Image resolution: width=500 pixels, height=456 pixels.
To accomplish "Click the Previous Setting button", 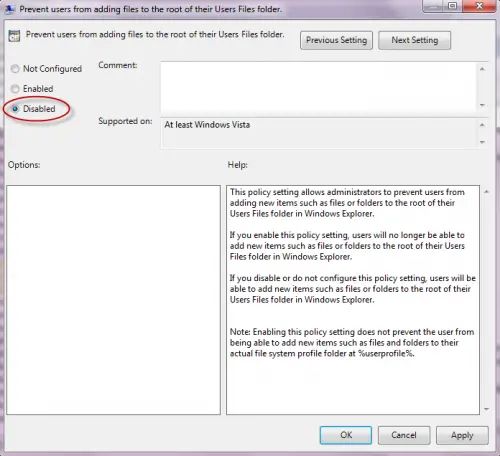I will 336,40.
